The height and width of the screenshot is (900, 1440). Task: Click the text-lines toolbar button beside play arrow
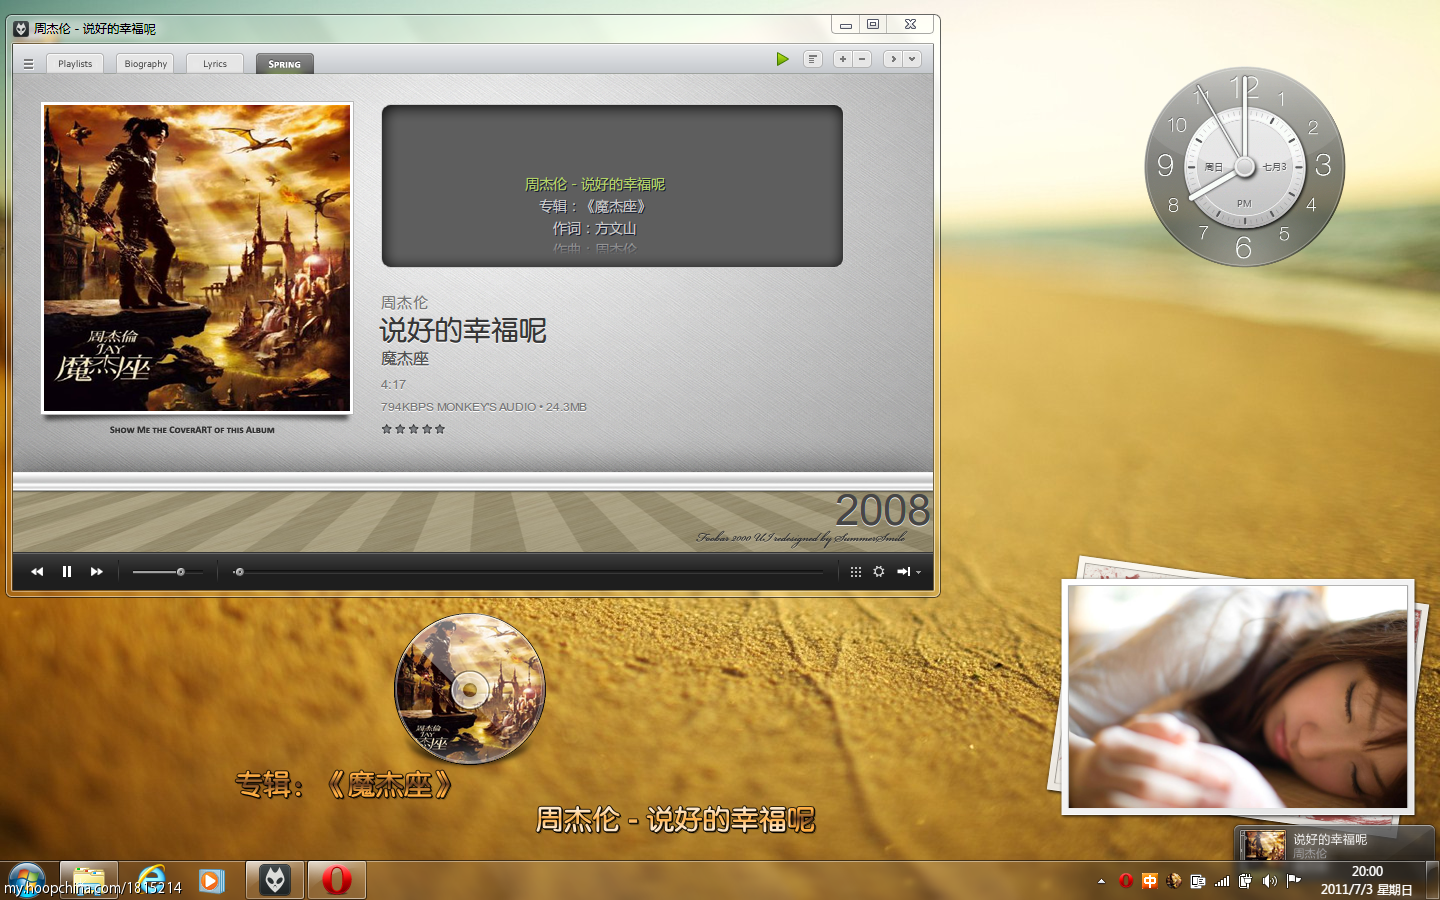point(813,59)
